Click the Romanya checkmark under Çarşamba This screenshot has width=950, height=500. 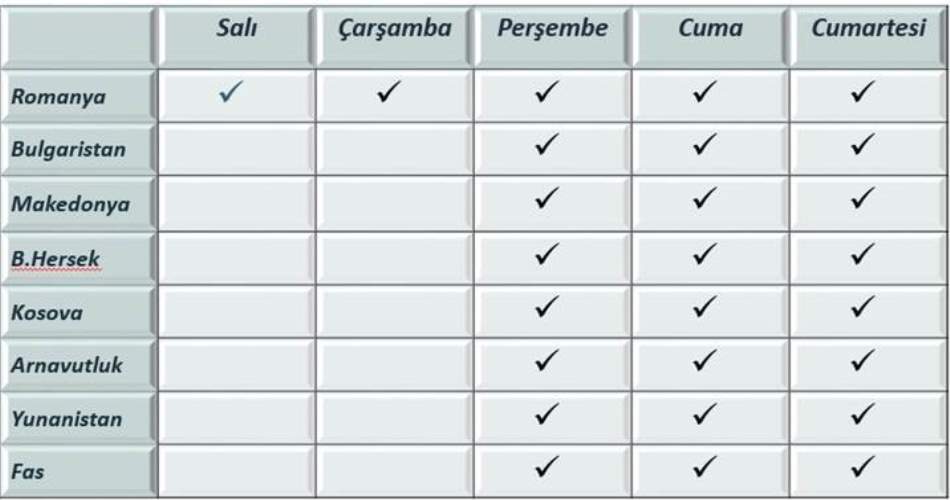click(390, 94)
